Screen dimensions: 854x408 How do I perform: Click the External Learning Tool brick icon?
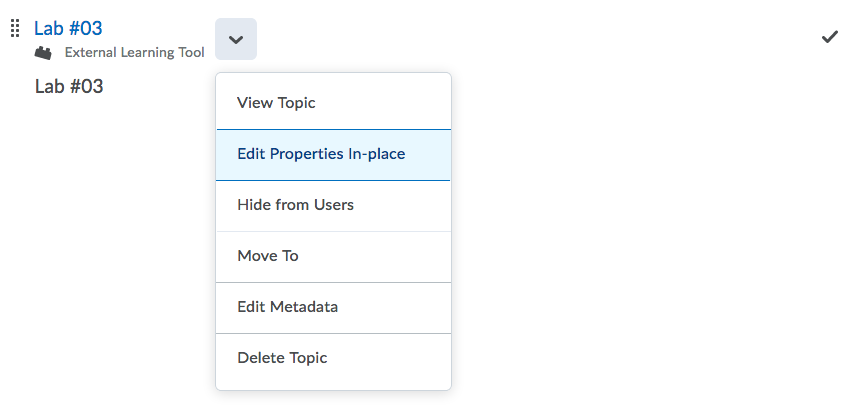pyautogui.click(x=43, y=53)
